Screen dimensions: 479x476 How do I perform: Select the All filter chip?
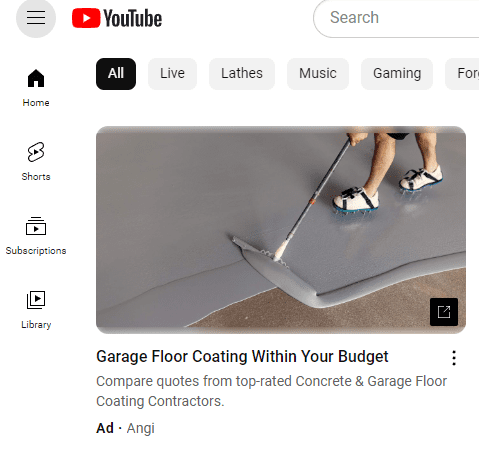pyautogui.click(x=116, y=74)
